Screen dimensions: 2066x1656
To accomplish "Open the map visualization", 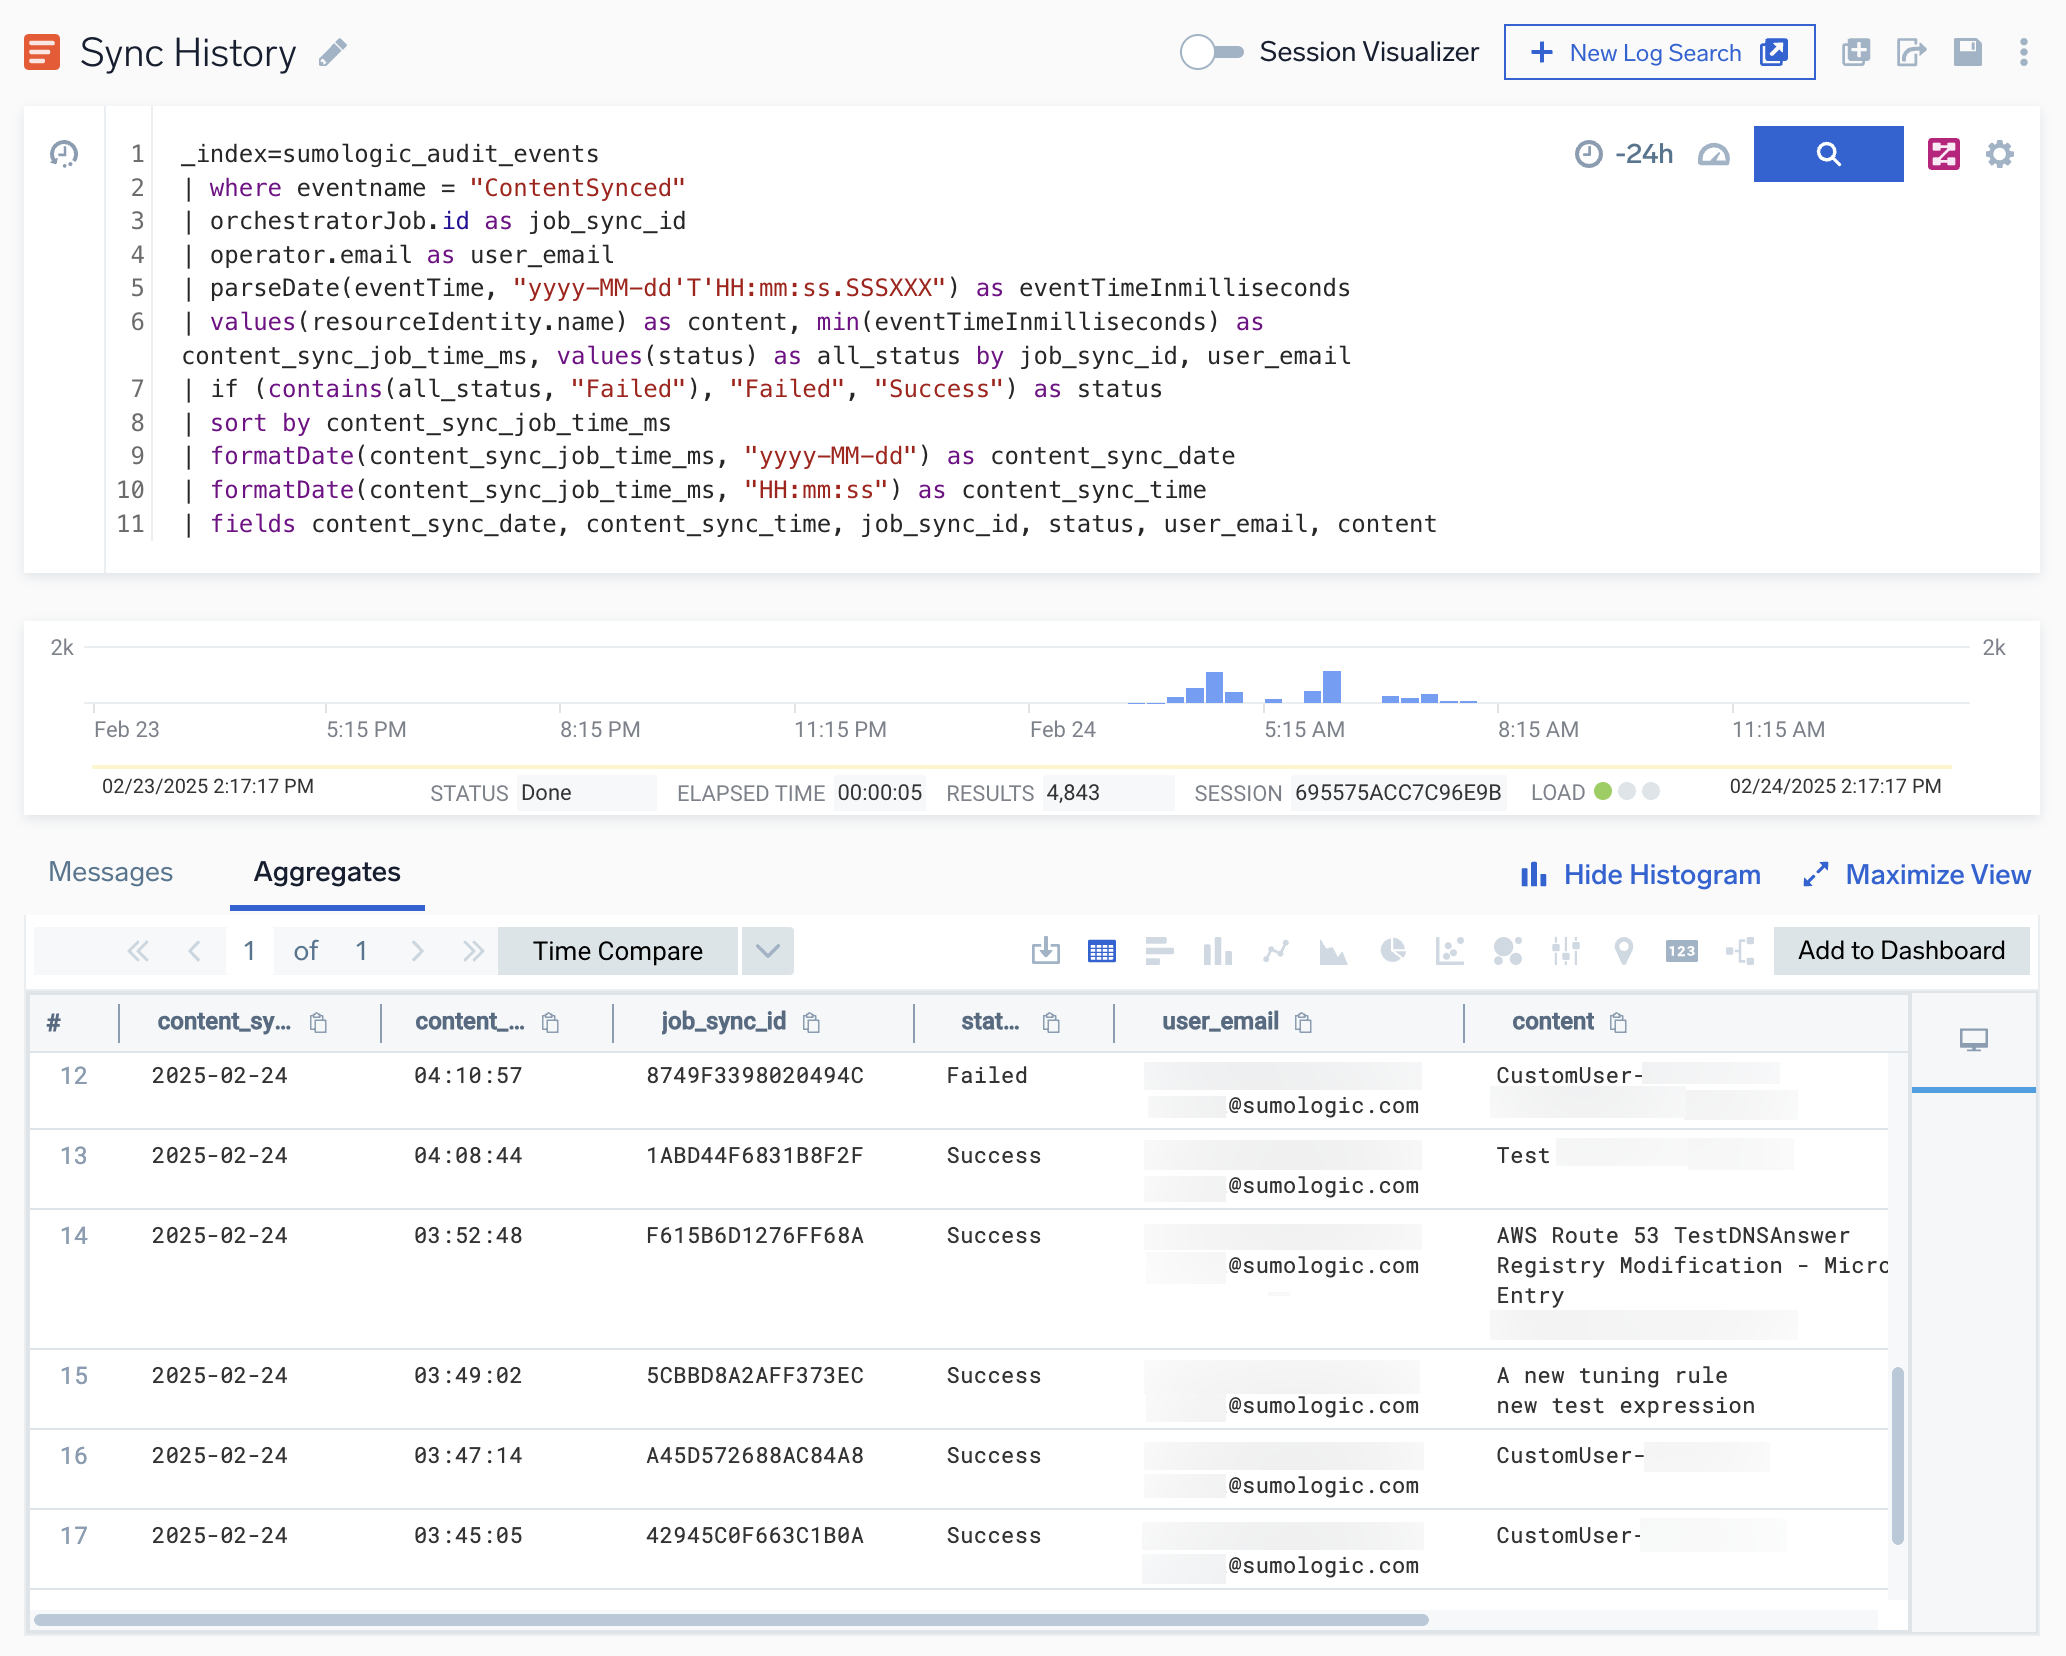I will click(x=1623, y=951).
